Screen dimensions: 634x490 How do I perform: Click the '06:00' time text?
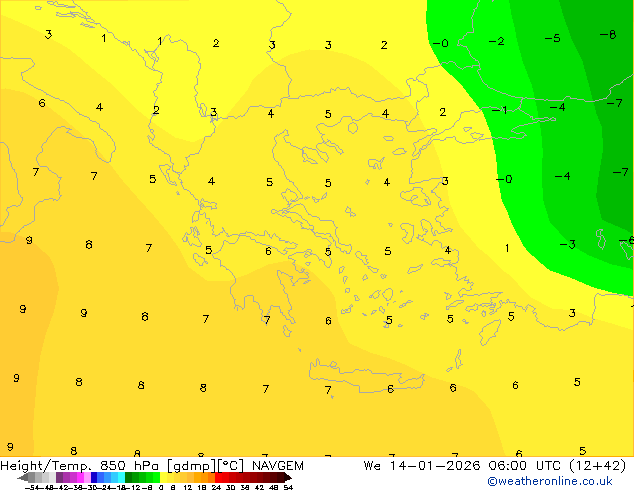tap(507, 466)
